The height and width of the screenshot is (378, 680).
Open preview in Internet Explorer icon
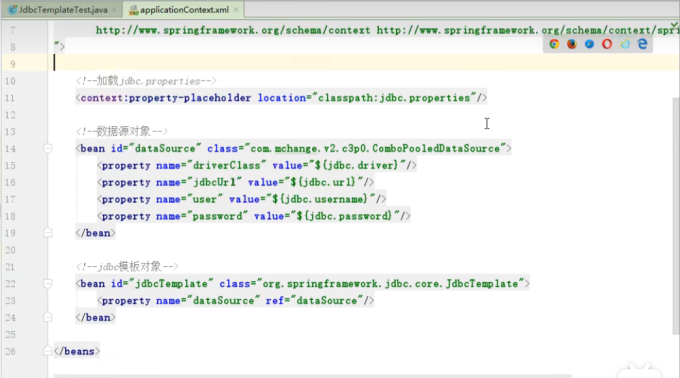[625, 44]
